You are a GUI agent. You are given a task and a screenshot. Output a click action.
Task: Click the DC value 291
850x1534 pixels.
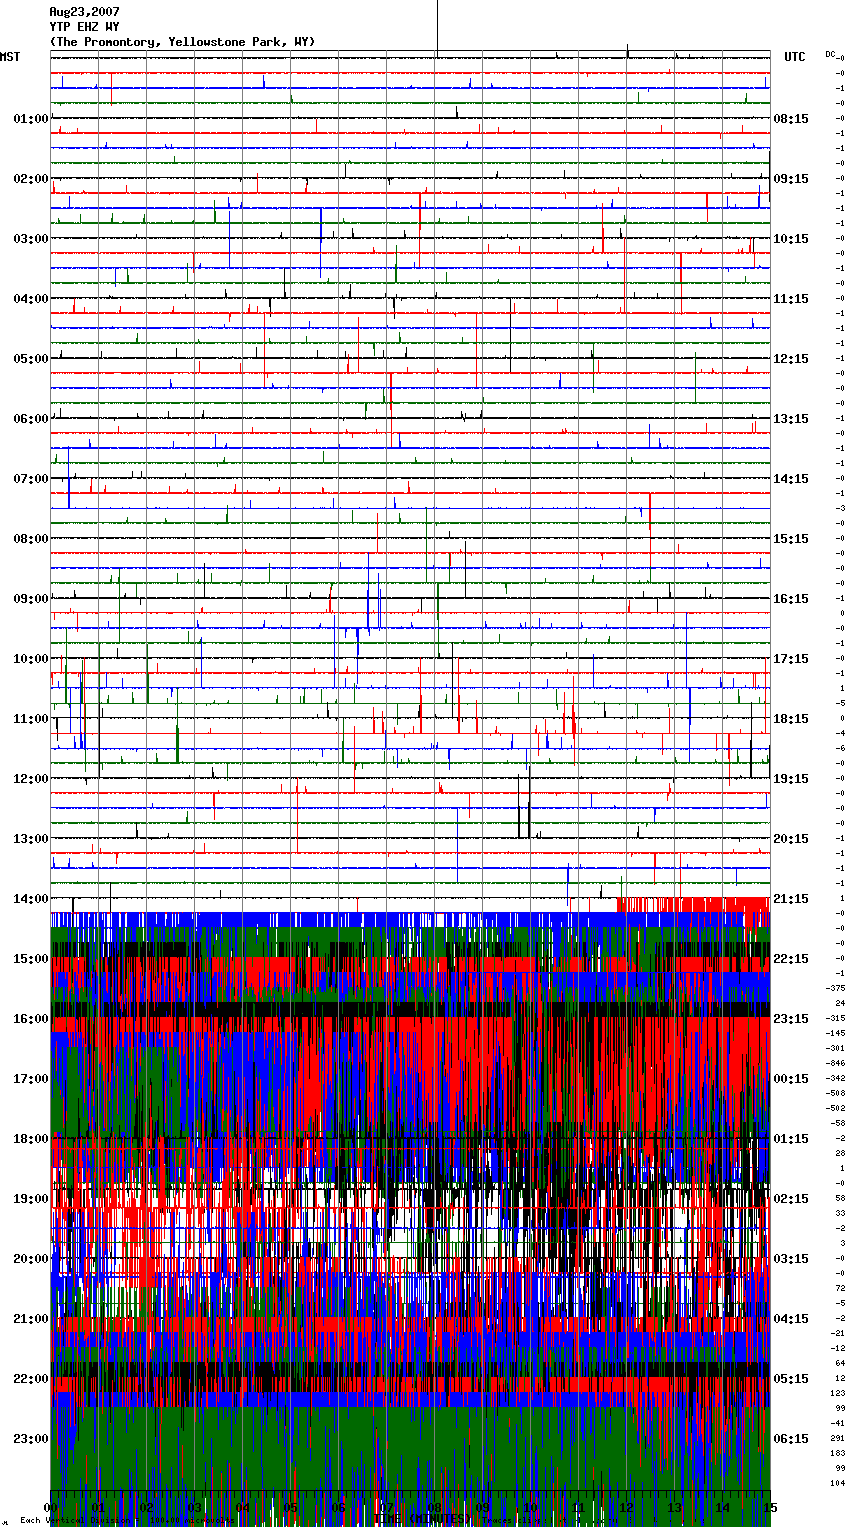[837, 1438]
